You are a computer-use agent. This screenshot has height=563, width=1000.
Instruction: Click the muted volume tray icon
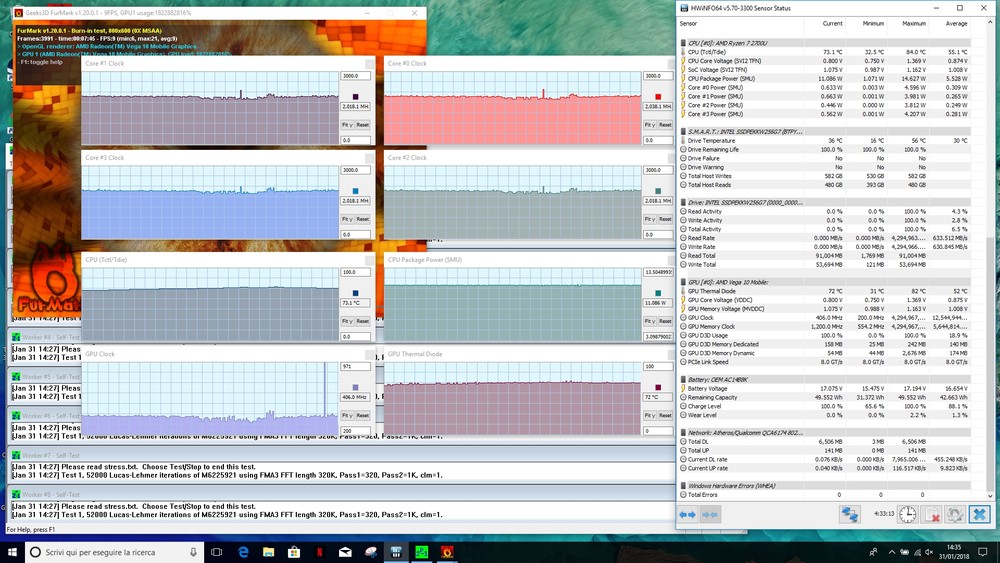(929, 552)
